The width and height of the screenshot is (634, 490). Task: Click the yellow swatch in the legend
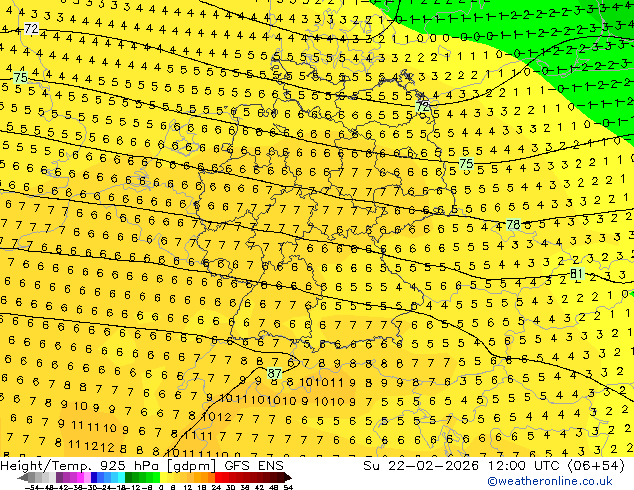(163, 477)
